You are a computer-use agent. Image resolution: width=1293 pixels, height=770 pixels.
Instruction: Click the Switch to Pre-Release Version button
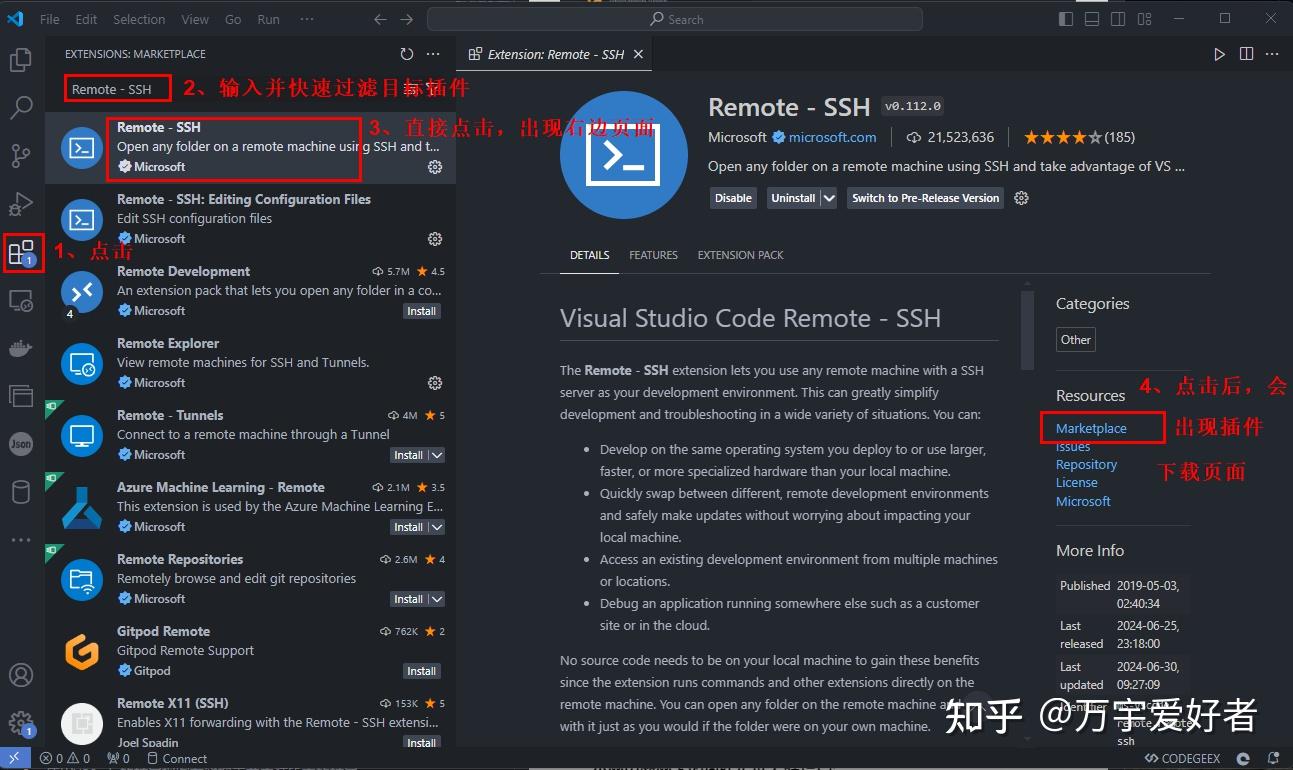(924, 198)
